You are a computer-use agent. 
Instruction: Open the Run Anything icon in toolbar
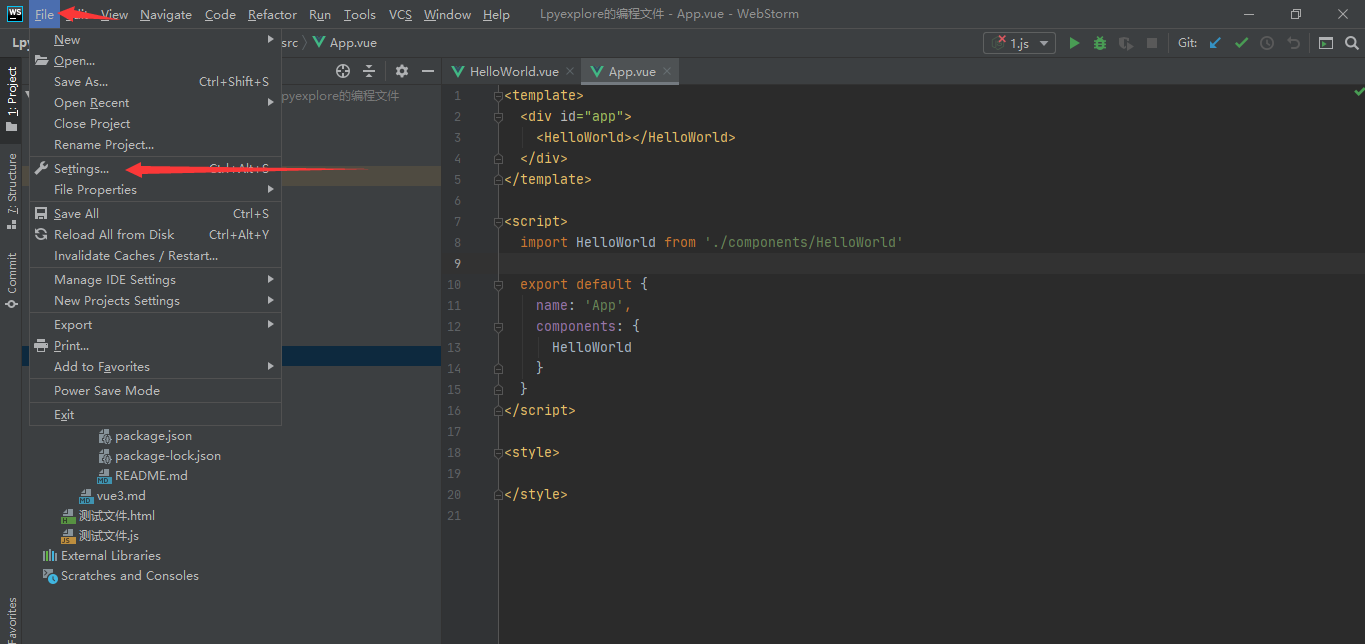[x=1326, y=43]
